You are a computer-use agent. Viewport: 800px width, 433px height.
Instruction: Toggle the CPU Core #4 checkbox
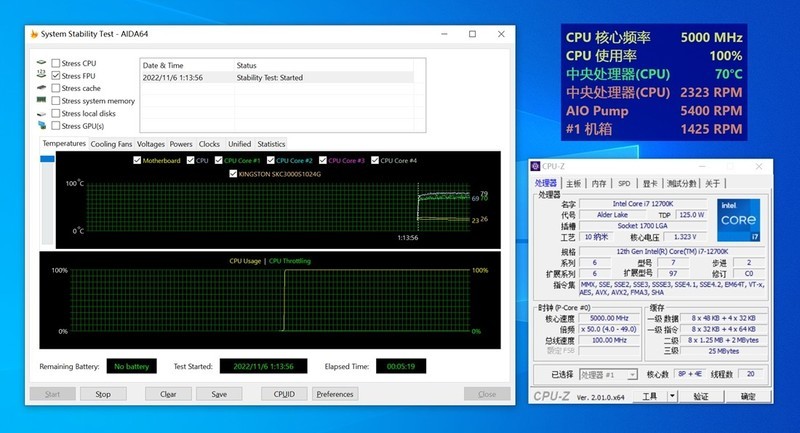coord(375,160)
